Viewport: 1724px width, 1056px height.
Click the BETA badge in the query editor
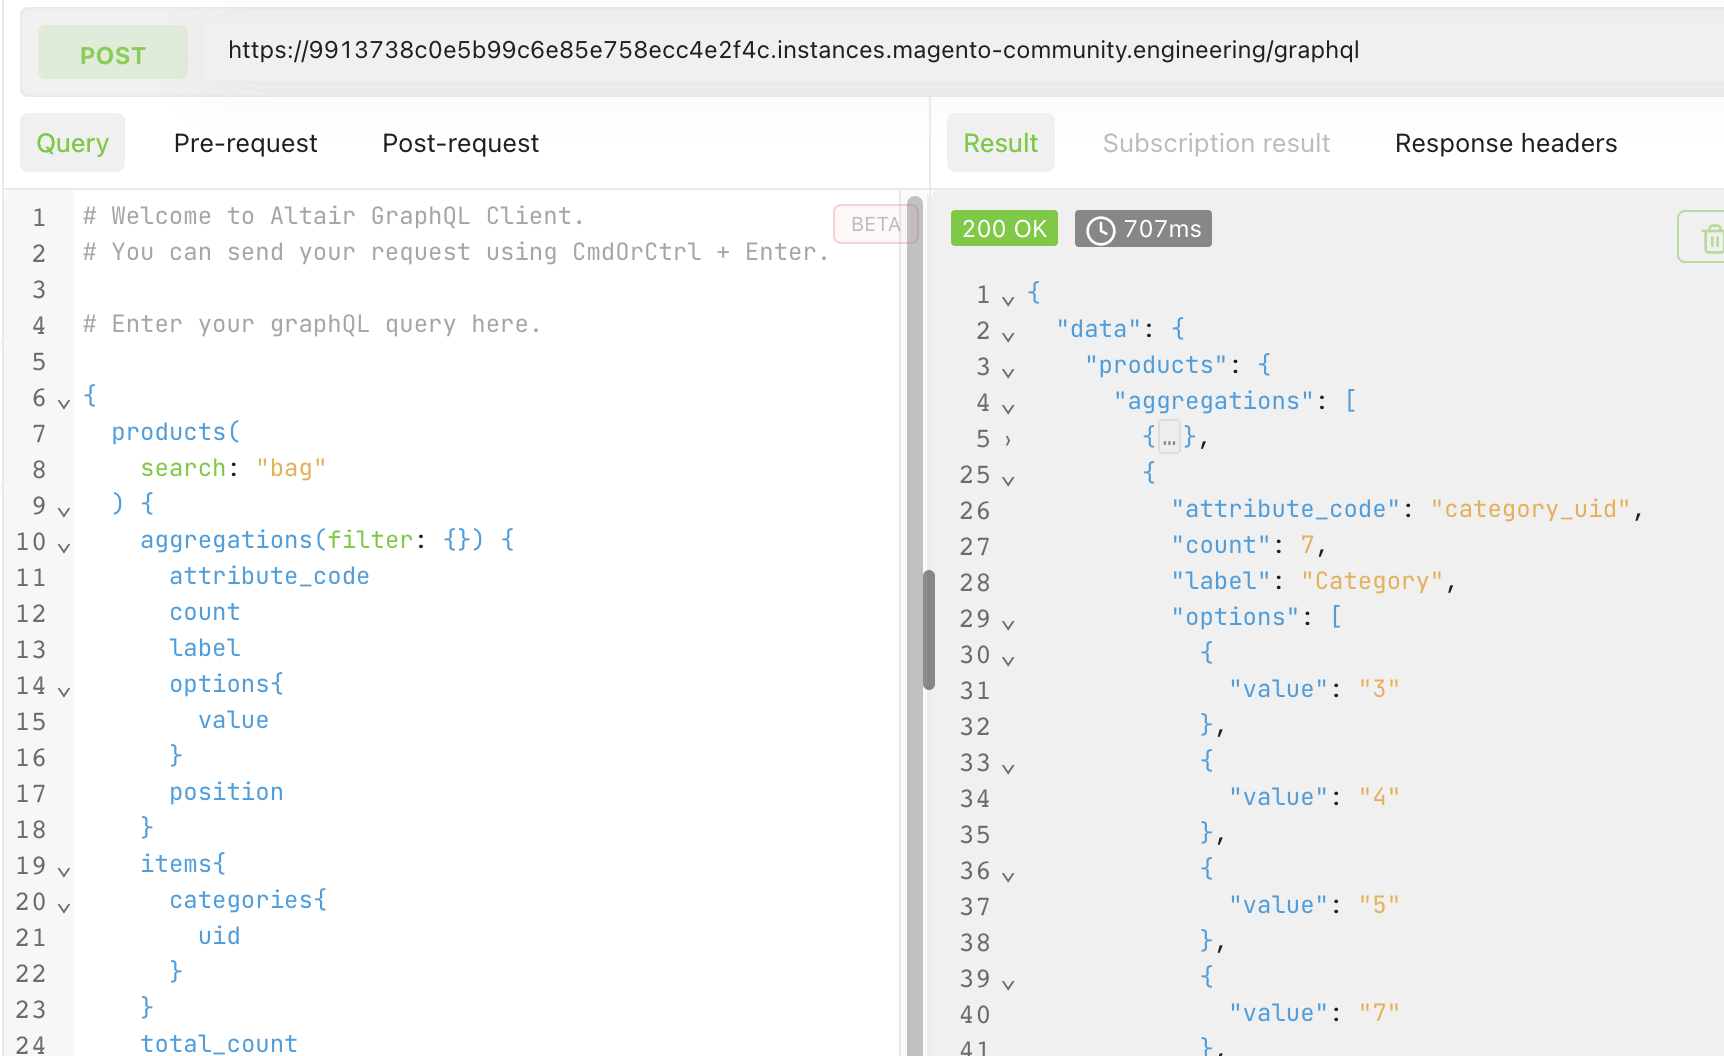coord(875,224)
